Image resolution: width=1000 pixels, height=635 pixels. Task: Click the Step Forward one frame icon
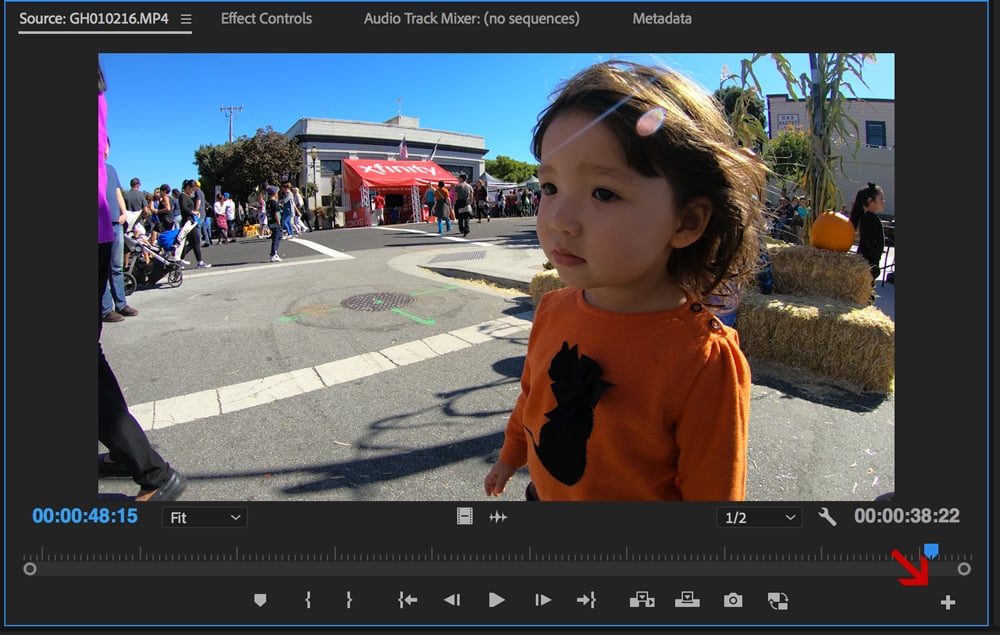coord(542,599)
